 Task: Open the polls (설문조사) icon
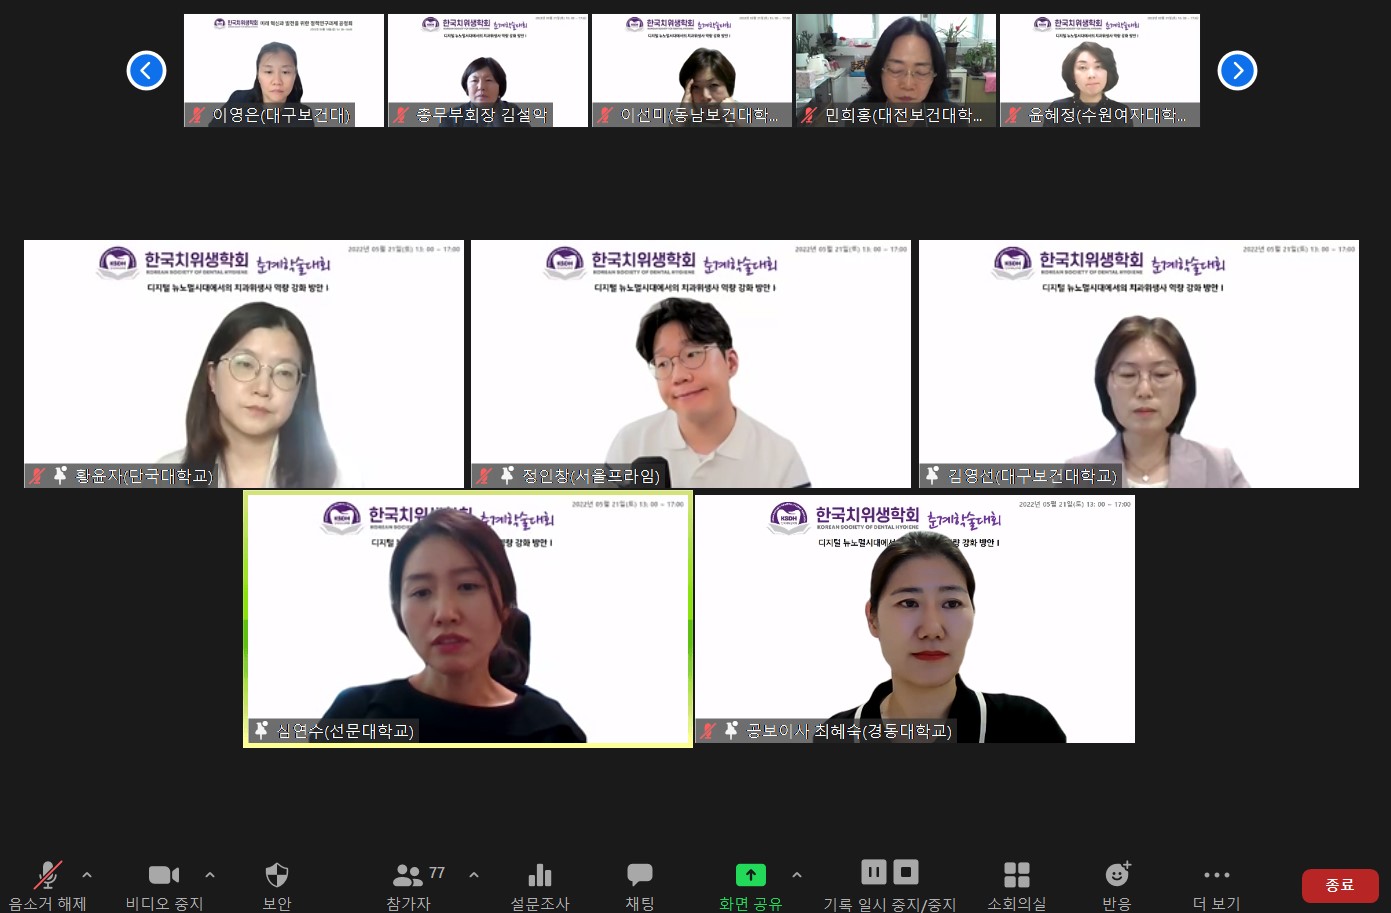(540, 876)
